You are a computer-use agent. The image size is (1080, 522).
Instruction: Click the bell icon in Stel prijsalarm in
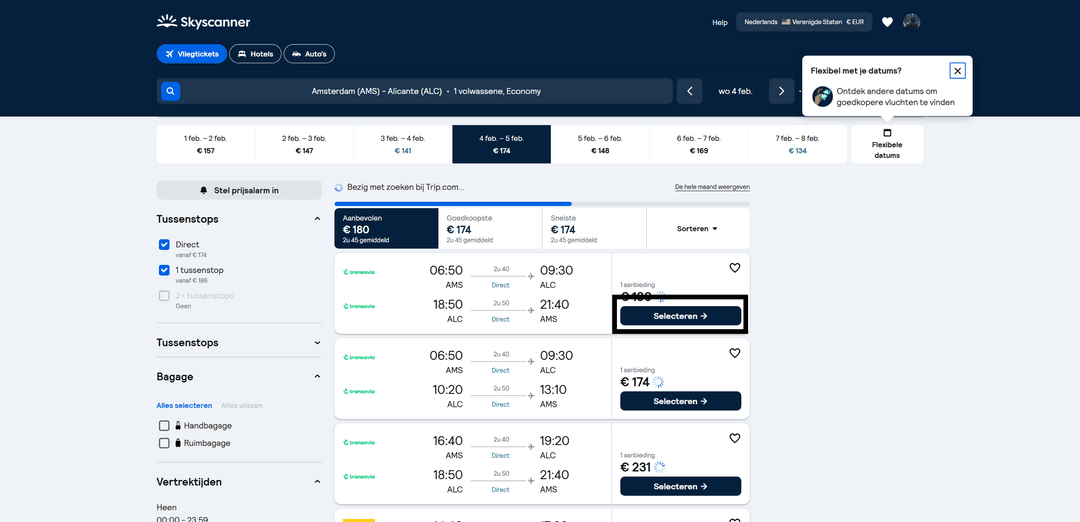click(x=203, y=190)
